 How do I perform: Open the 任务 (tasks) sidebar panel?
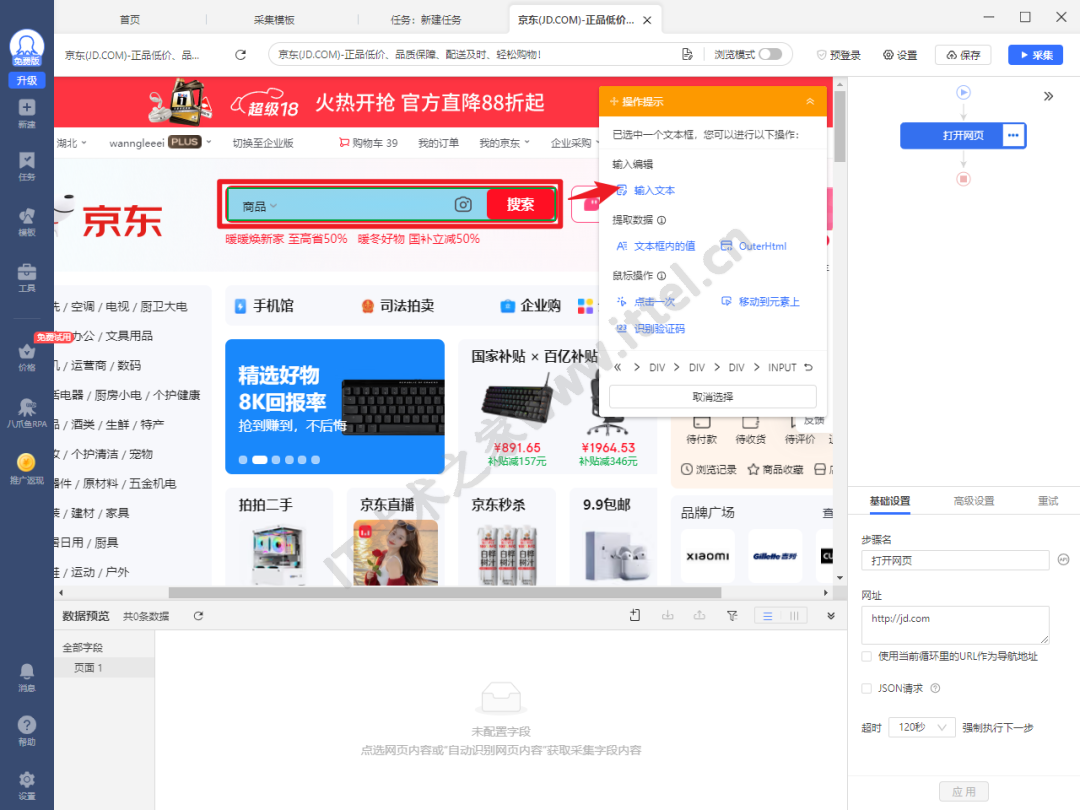point(27,165)
